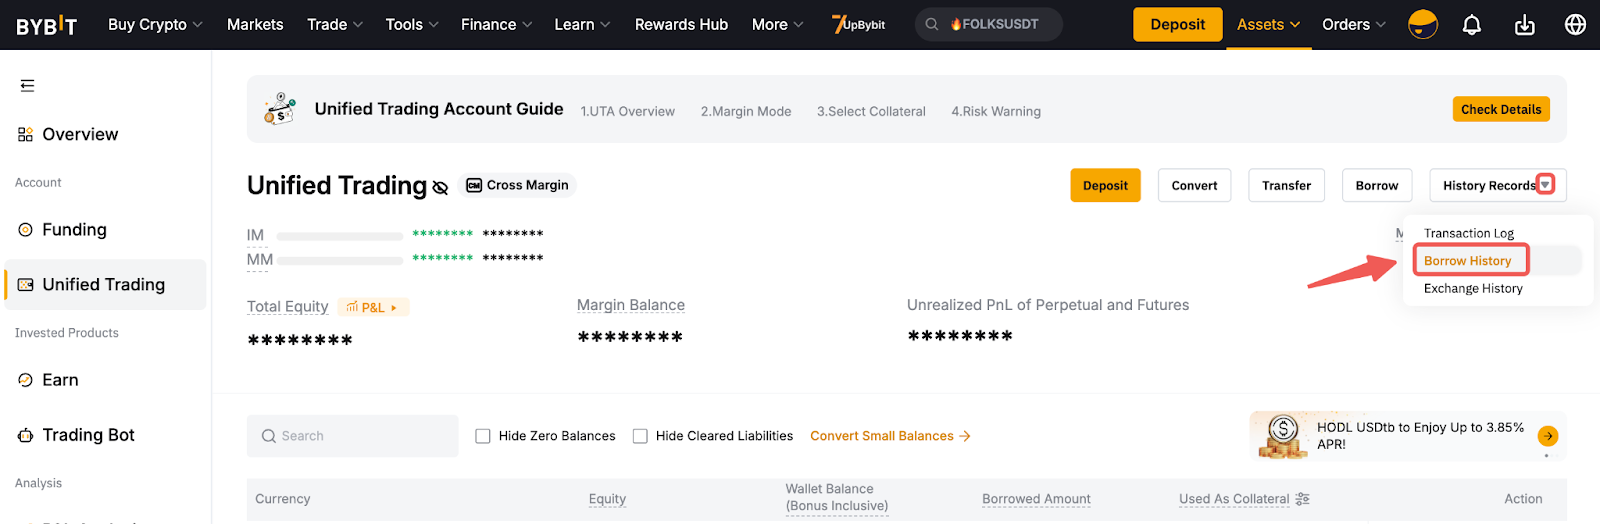
Task: Click the Bybit logo
Action: (46, 25)
